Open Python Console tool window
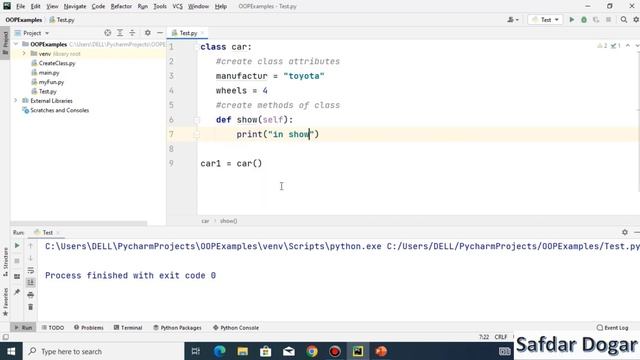The width and height of the screenshot is (640, 360). (236, 327)
